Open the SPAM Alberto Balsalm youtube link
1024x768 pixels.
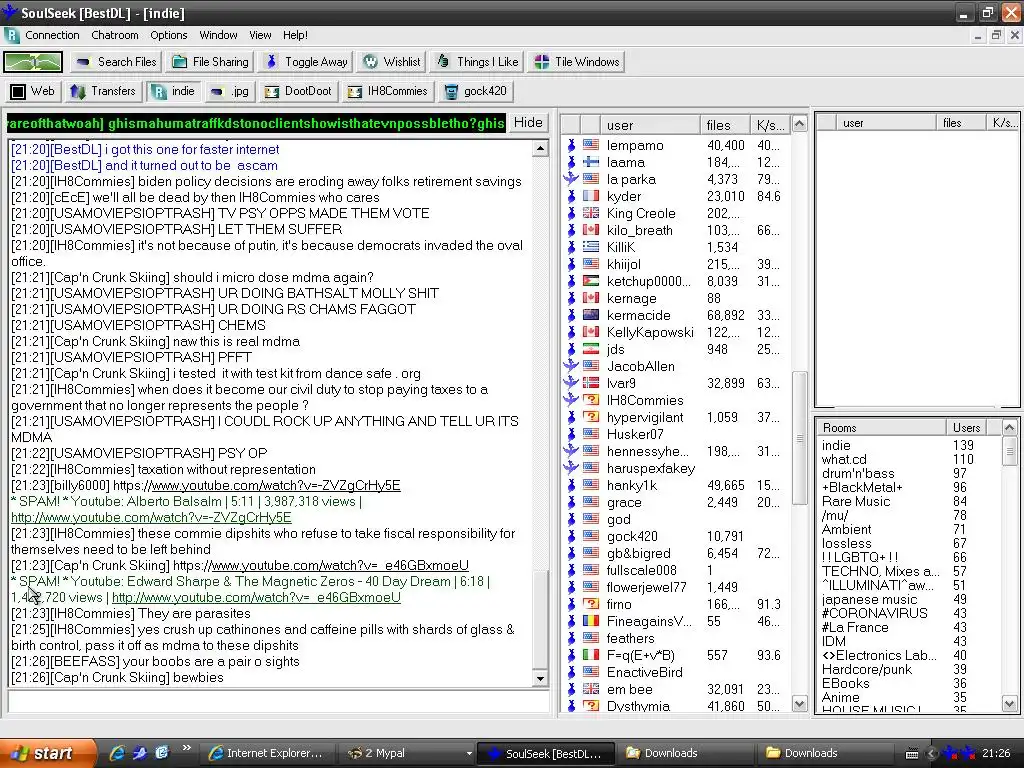click(151, 518)
